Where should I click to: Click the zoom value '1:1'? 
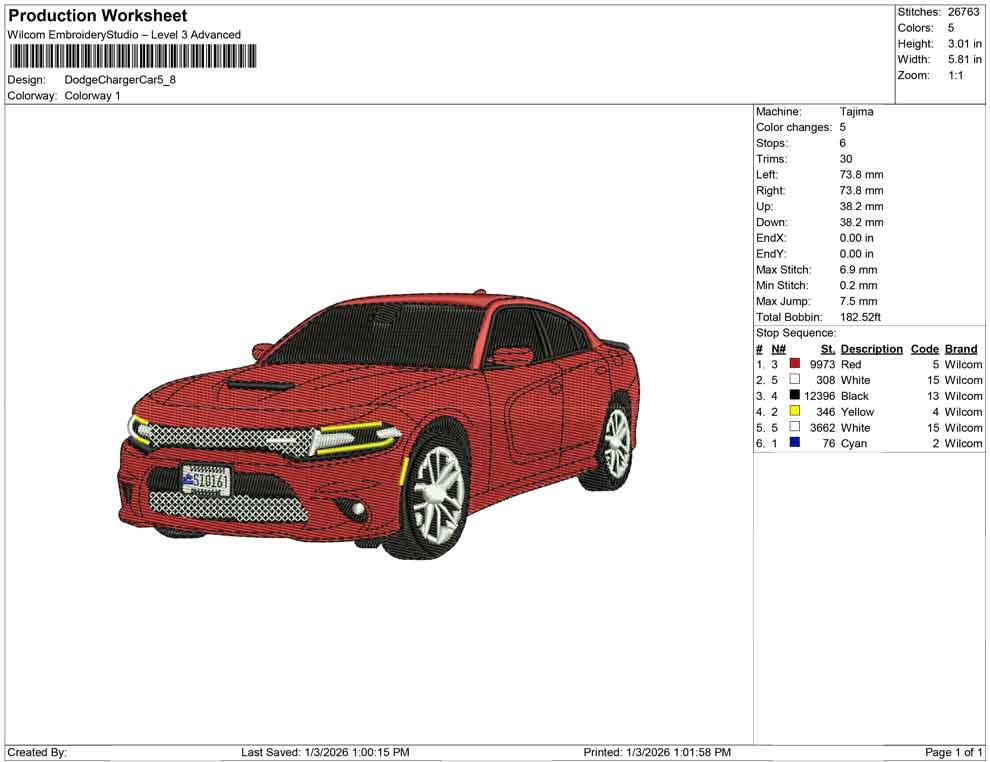(x=955, y=75)
